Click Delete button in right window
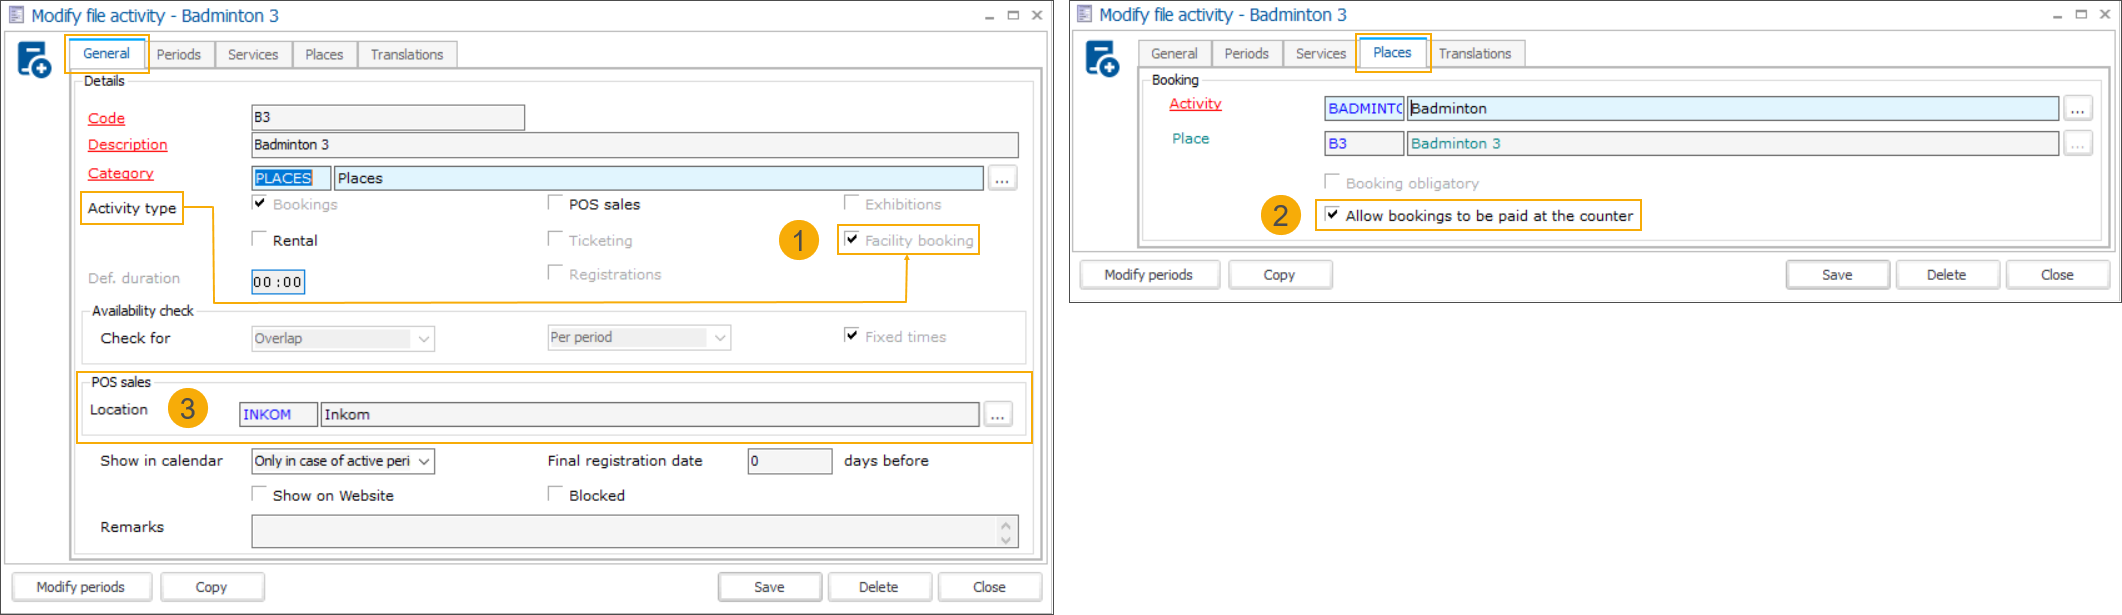Viewport: 2122px width, 615px height. 1947,275
